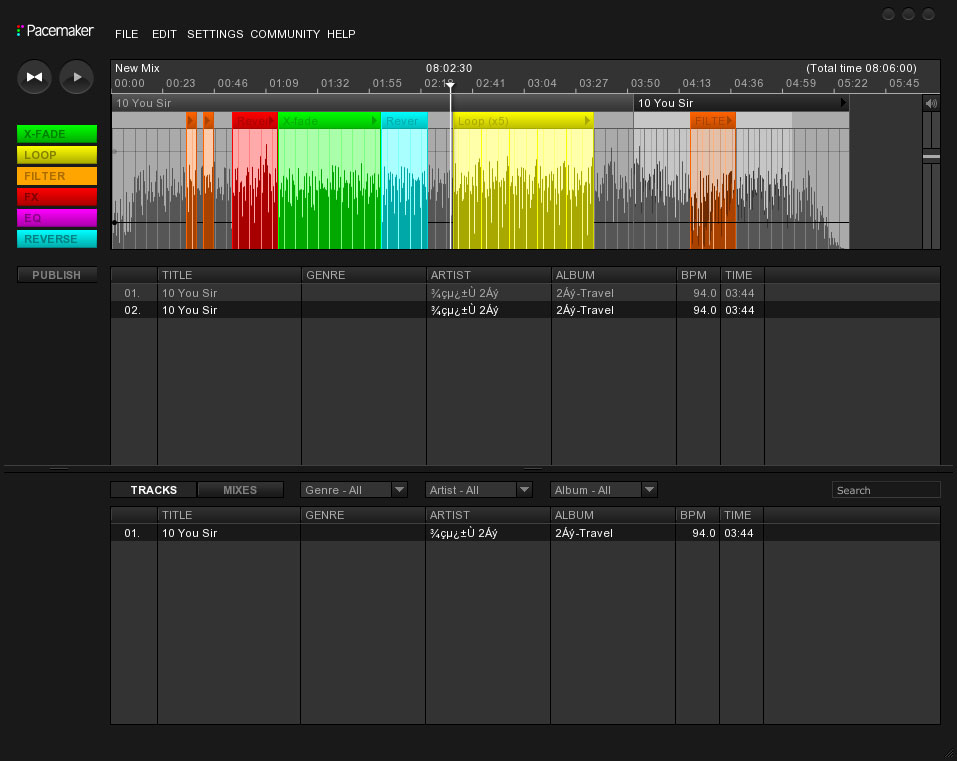Click the Search field
Viewport: 957px width, 761px height.
[886, 490]
